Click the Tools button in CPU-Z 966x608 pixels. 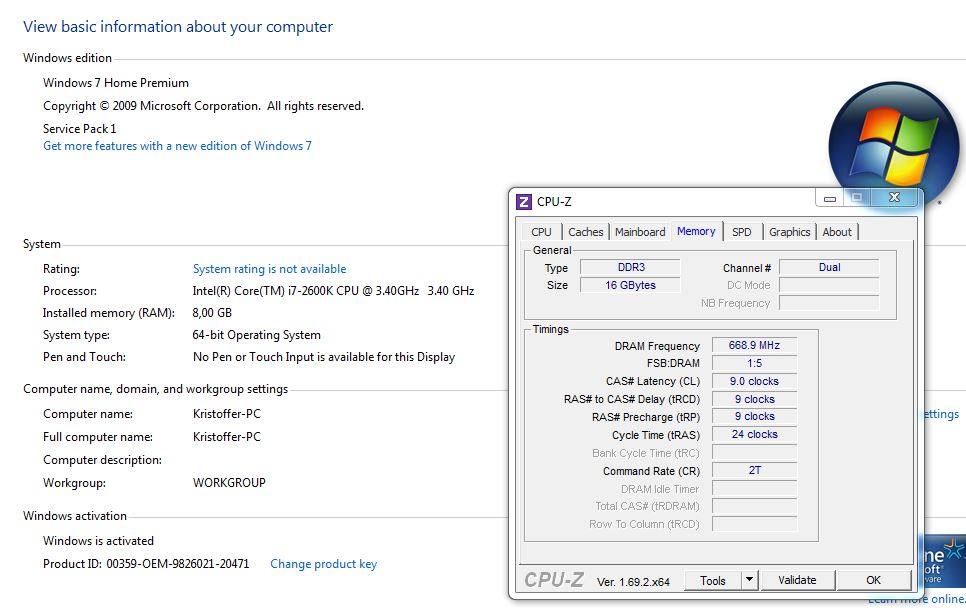[x=713, y=580]
